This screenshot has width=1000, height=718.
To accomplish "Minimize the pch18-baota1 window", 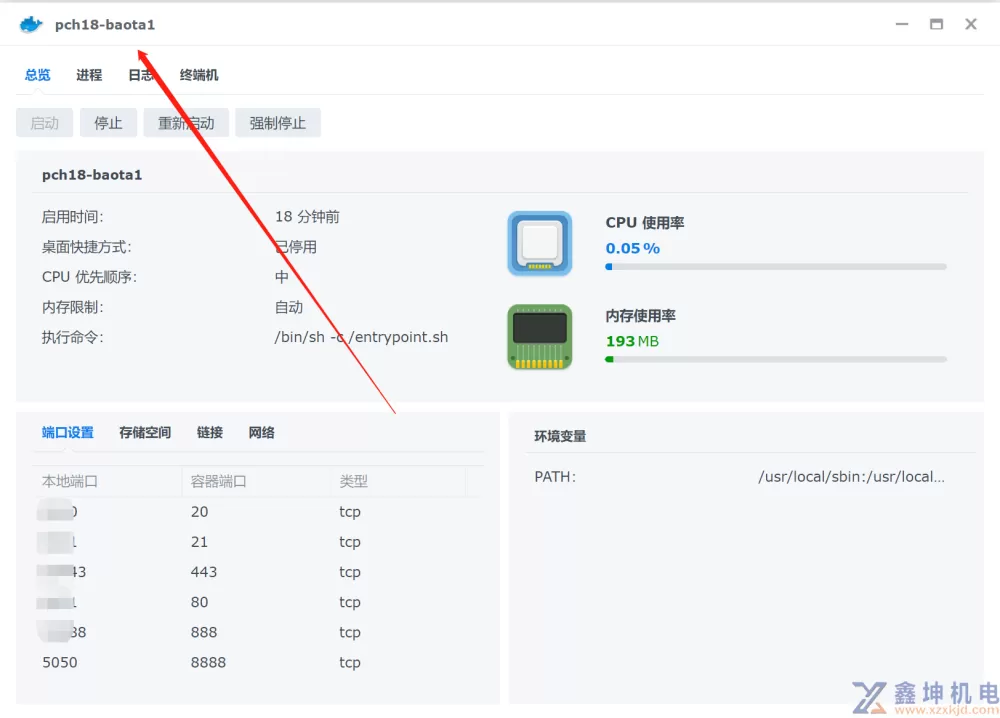I will (902, 24).
